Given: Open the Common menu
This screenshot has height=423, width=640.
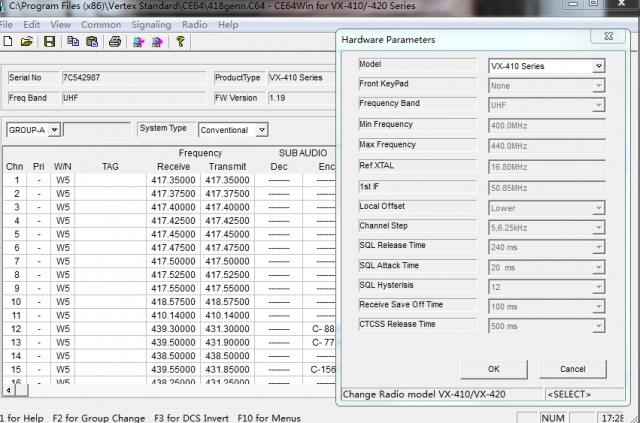Looking at the screenshot, I should point(101,24).
